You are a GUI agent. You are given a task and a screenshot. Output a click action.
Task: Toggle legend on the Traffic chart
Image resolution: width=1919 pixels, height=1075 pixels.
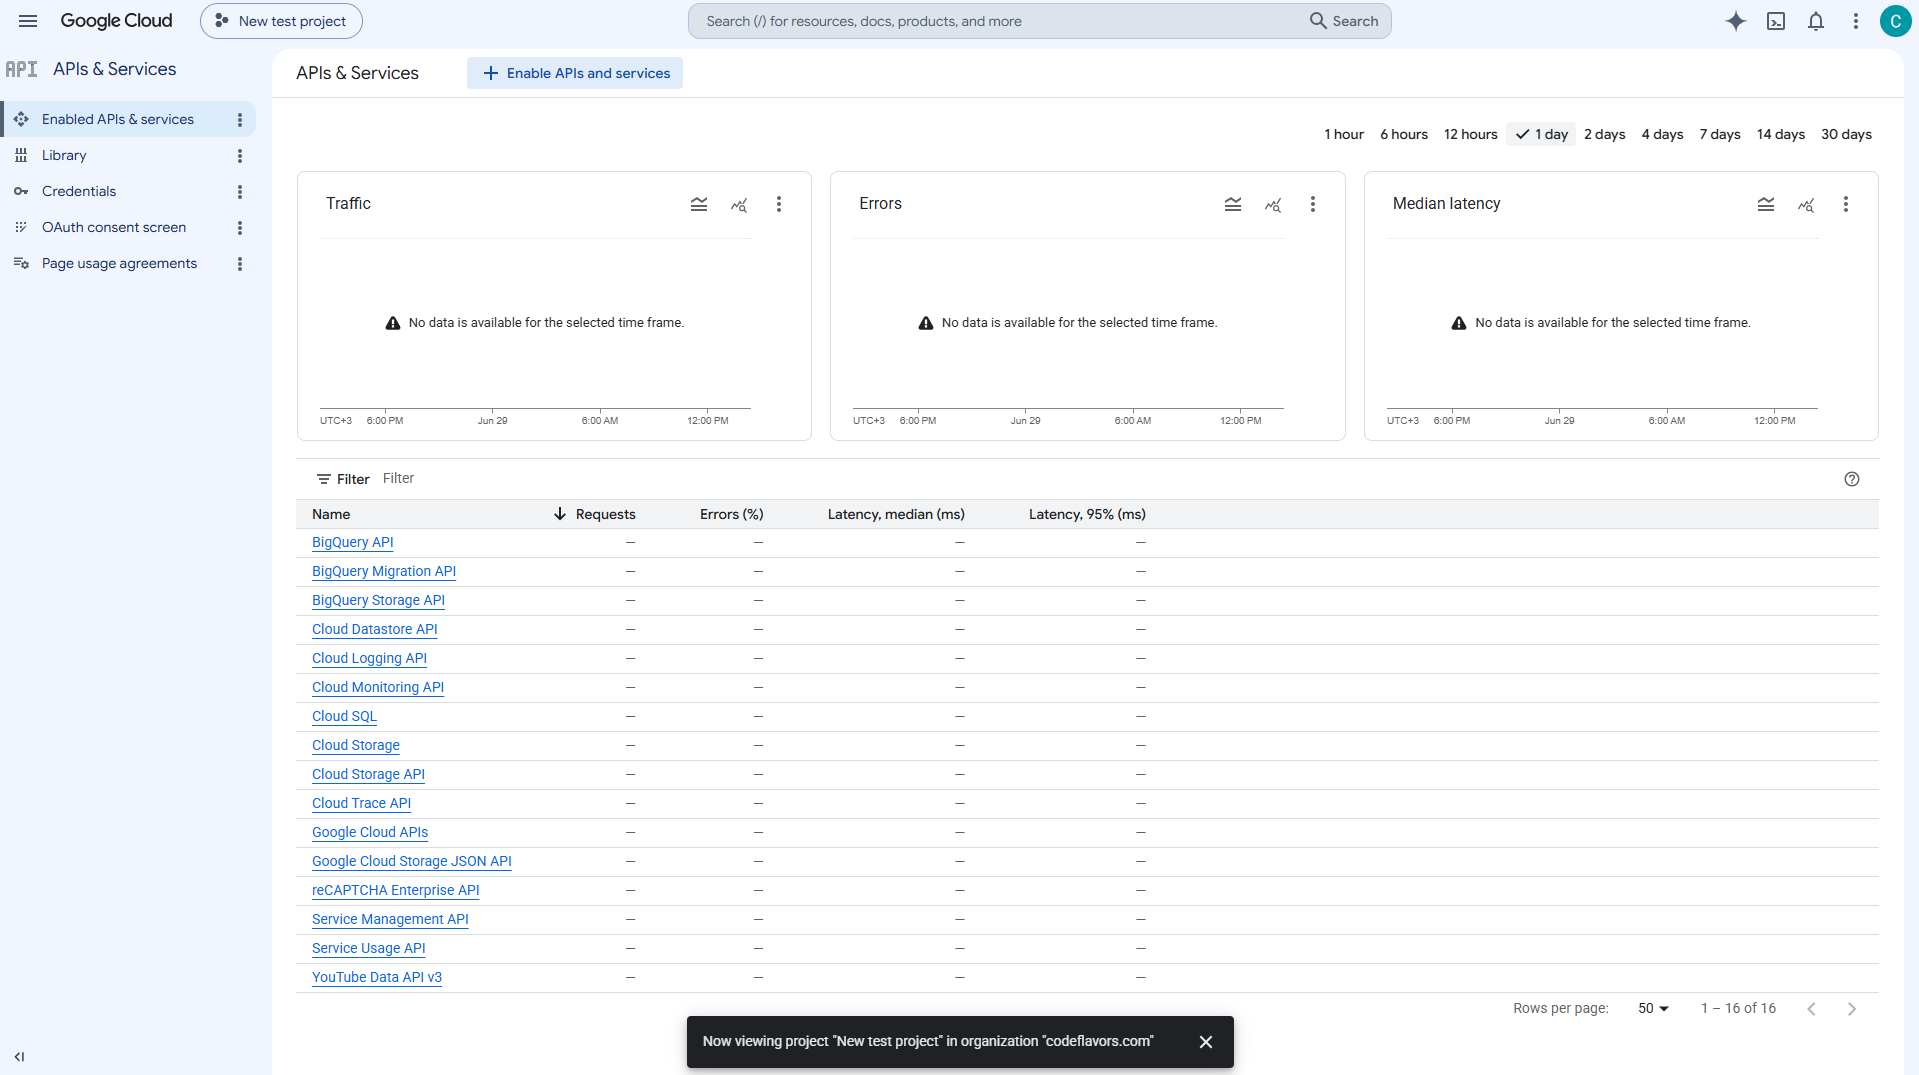click(x=699, y=204)
